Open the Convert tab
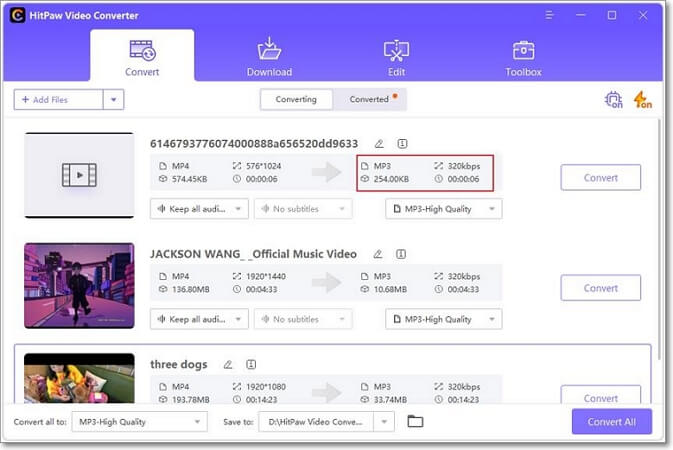Image resolution: width=673 pixels, height=450 pixels. click(x=142, y=56)
